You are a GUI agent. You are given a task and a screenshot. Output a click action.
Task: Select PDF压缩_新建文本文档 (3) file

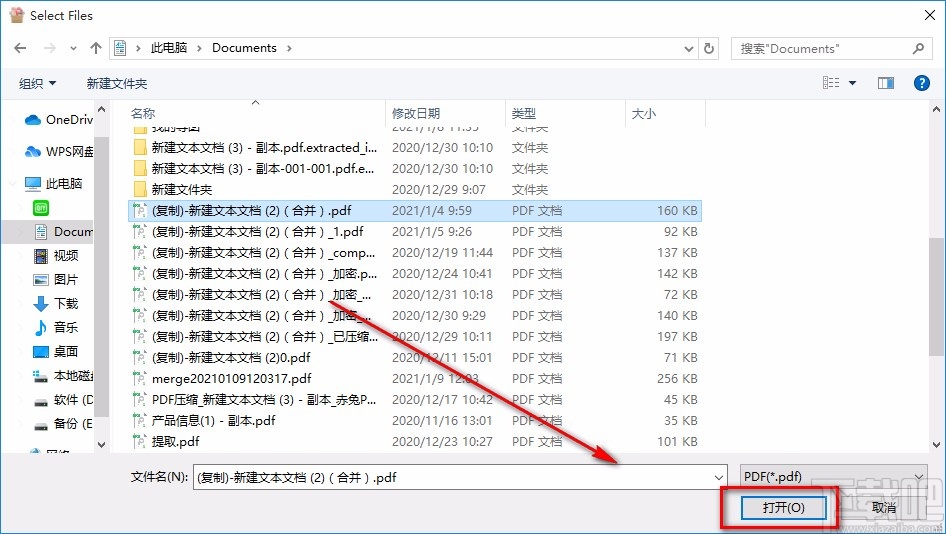415,400
